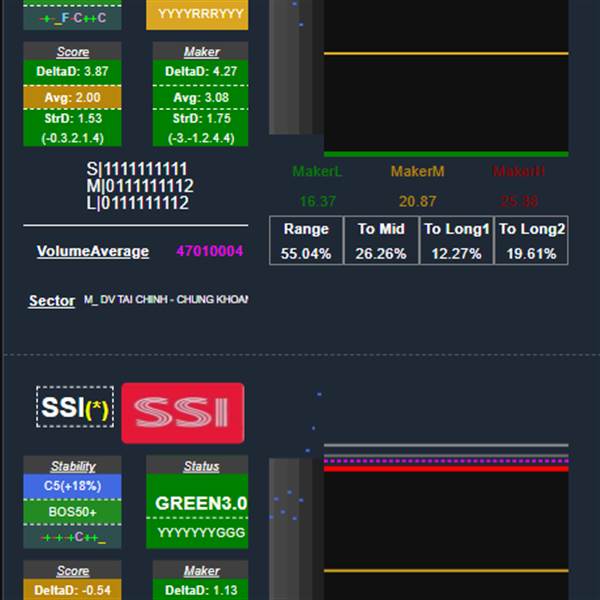Select the (-3.-1.2.4.4) value
Viewport: 600px width, 600px height.
click(201, 138)
